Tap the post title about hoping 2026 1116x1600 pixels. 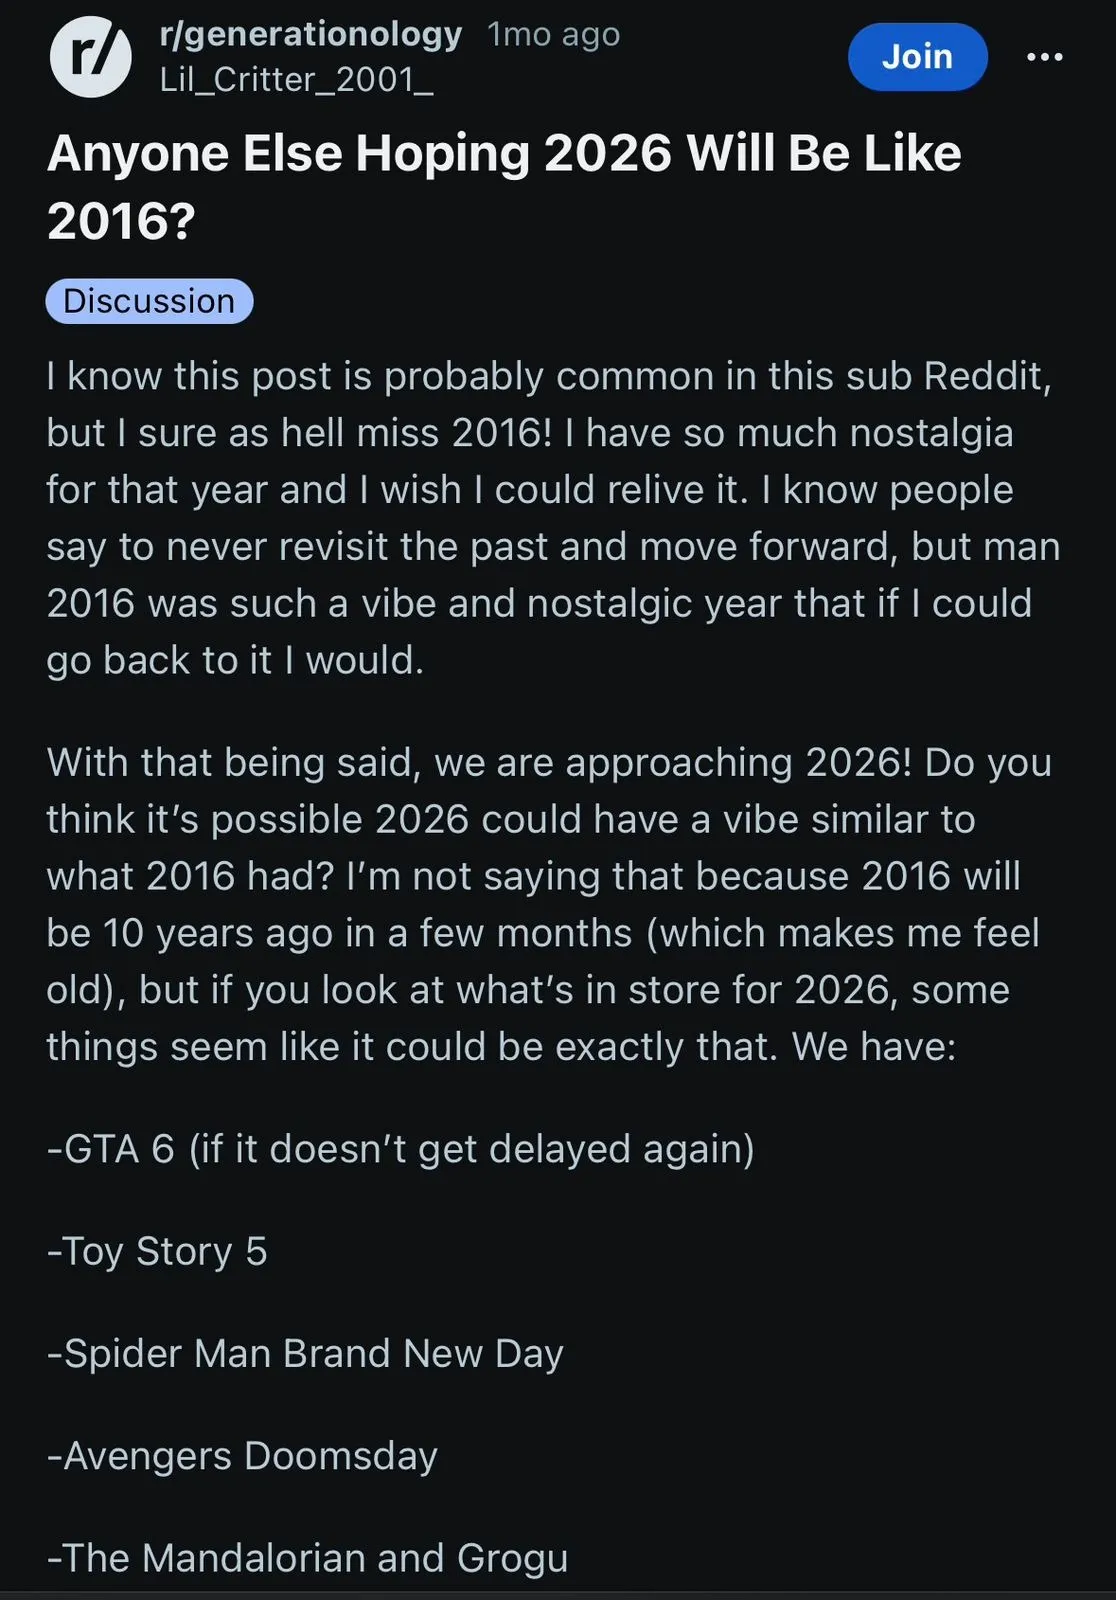pos(504,154)
